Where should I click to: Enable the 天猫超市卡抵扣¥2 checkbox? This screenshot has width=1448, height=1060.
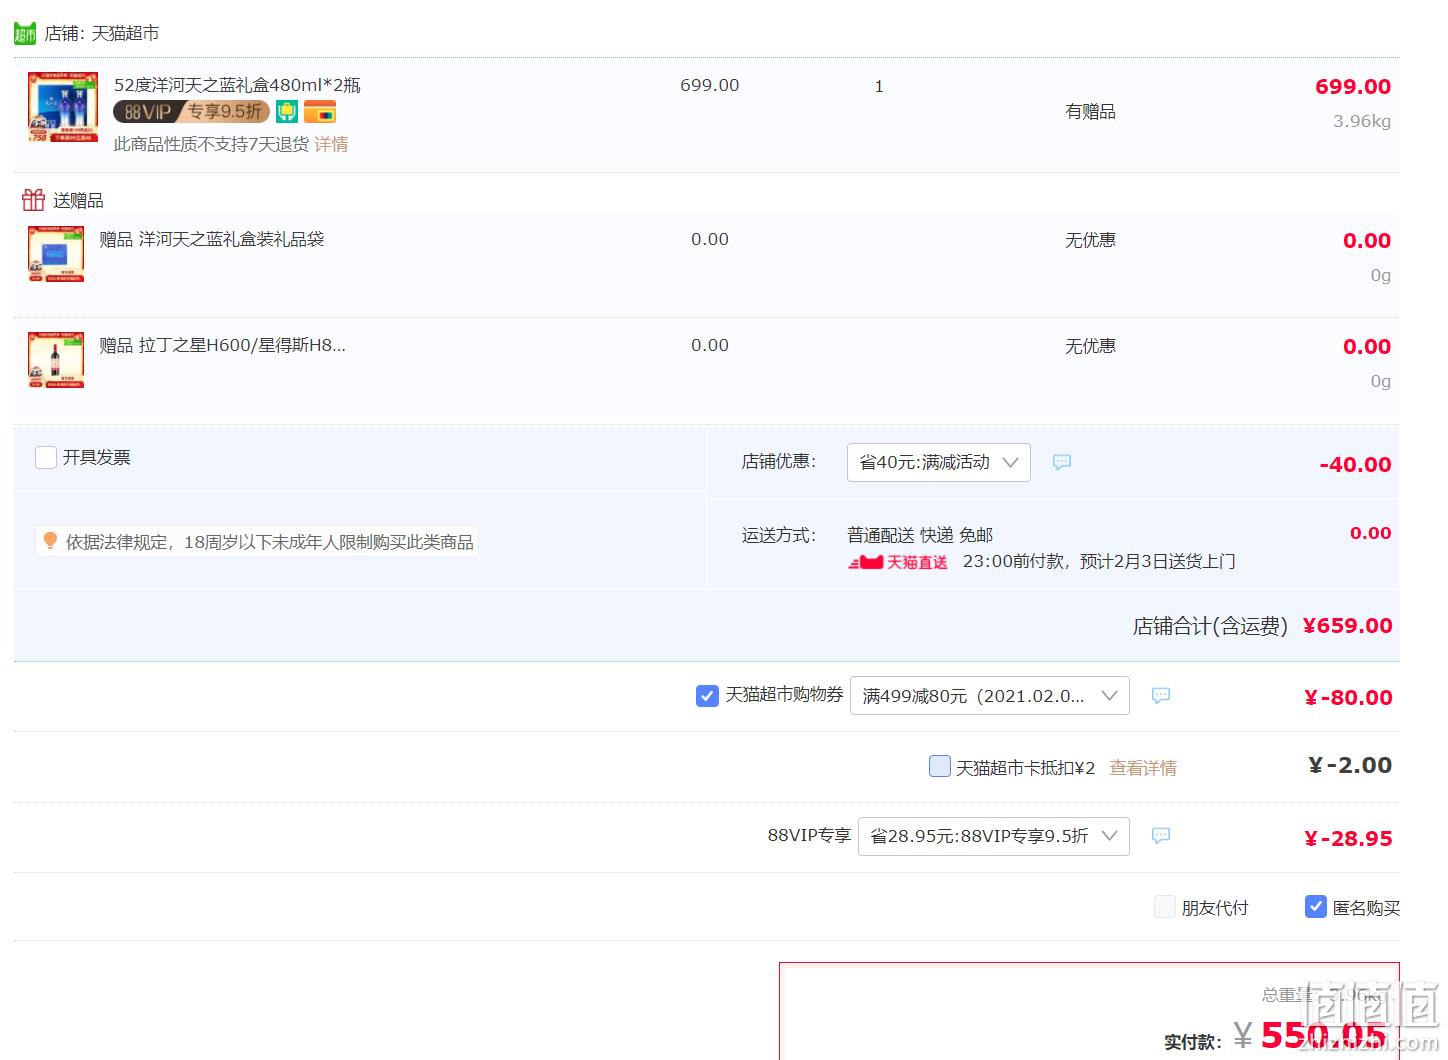click(940, 766)
